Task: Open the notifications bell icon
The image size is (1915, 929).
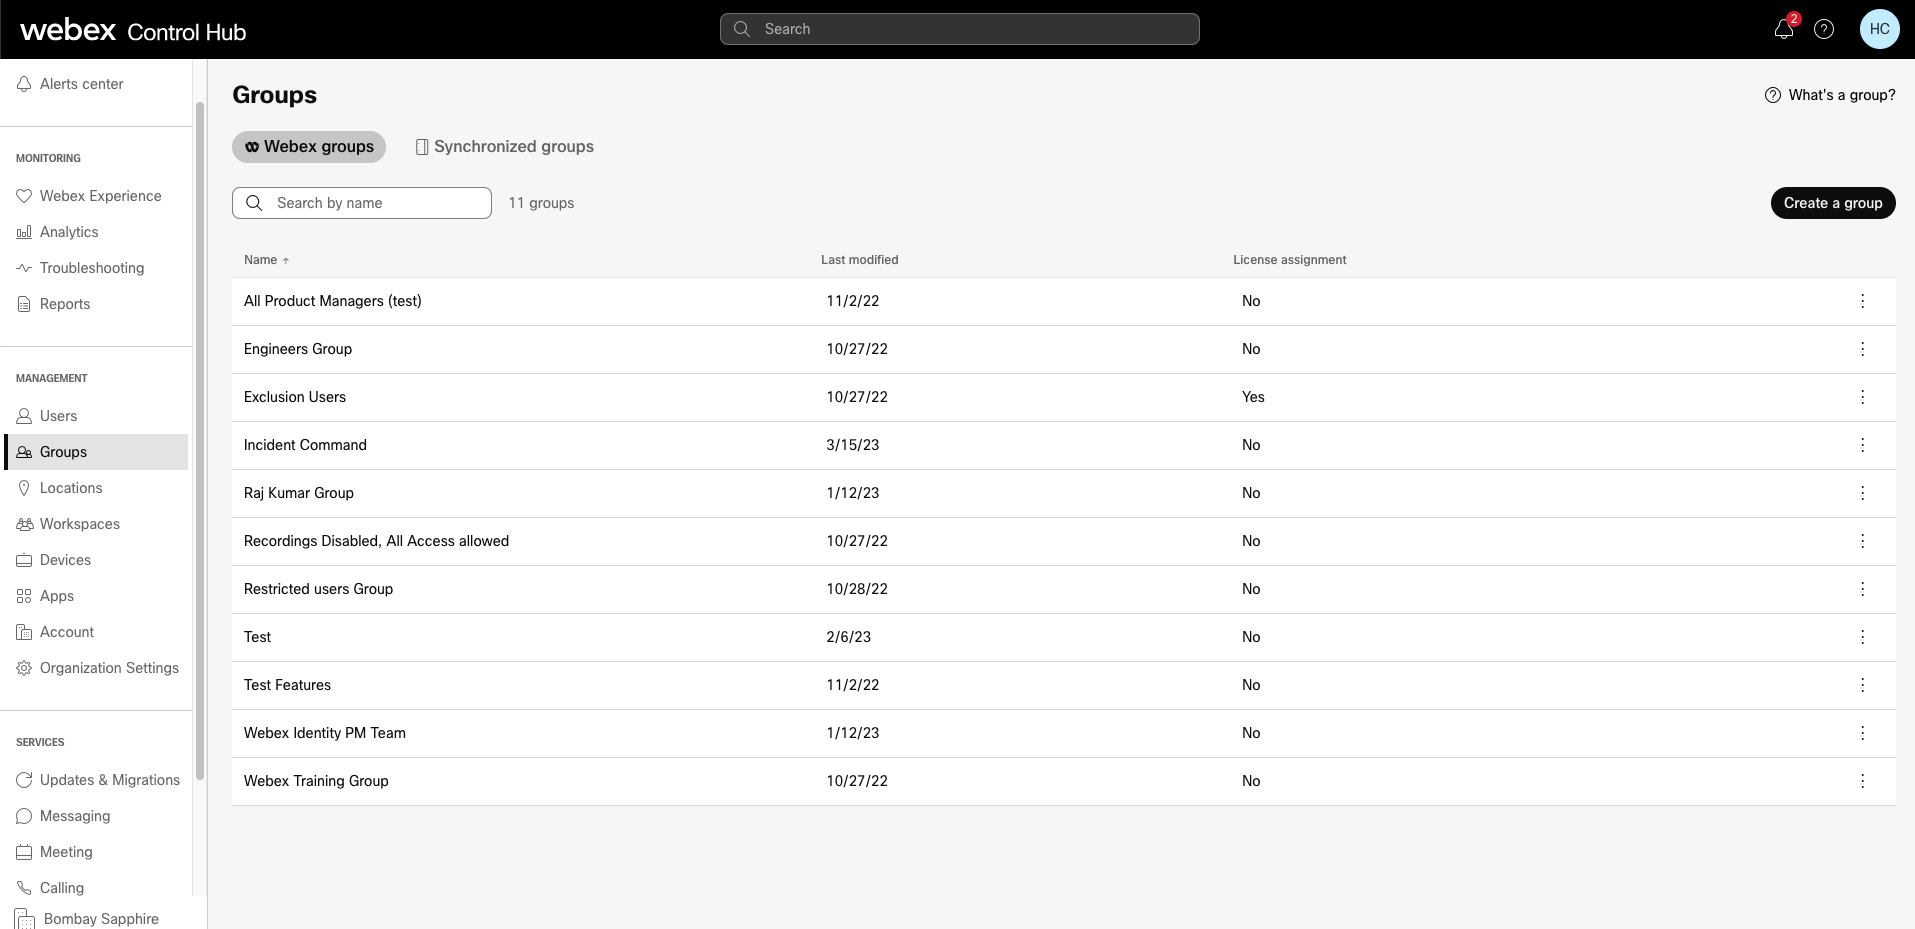Action: (x=1784, y=29)
